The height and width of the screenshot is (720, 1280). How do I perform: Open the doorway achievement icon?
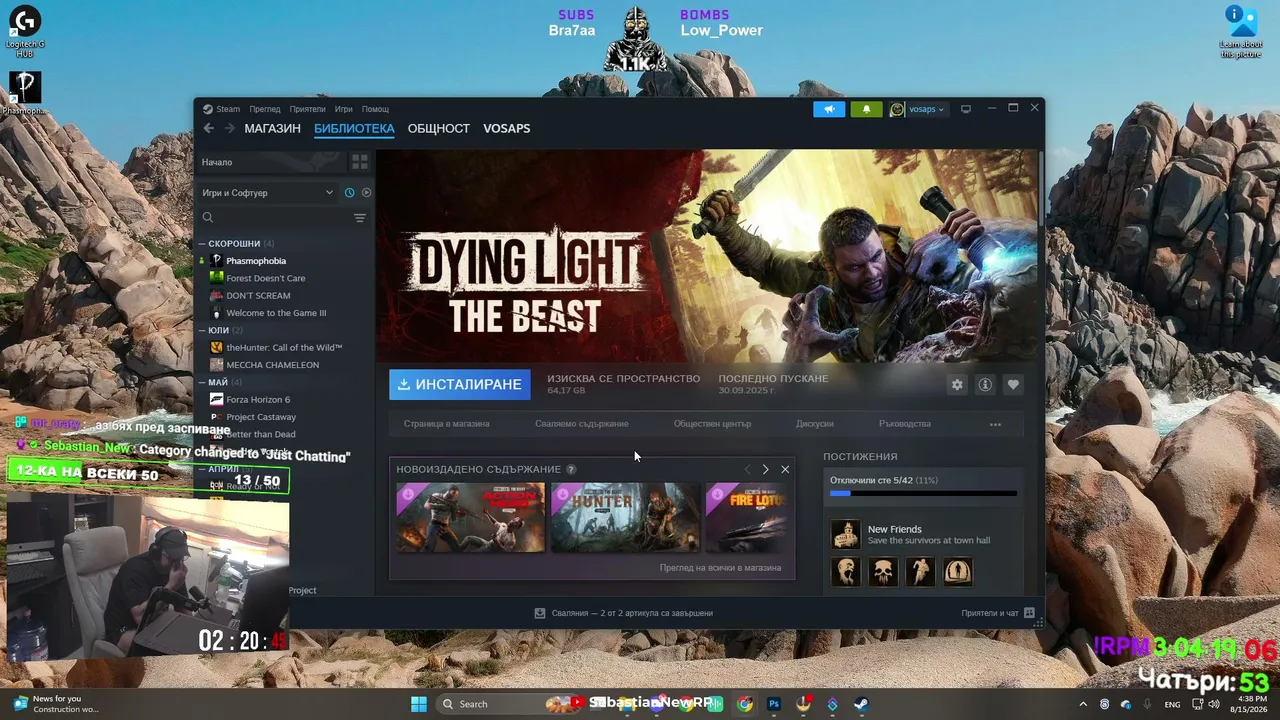[x=957, y=572]
